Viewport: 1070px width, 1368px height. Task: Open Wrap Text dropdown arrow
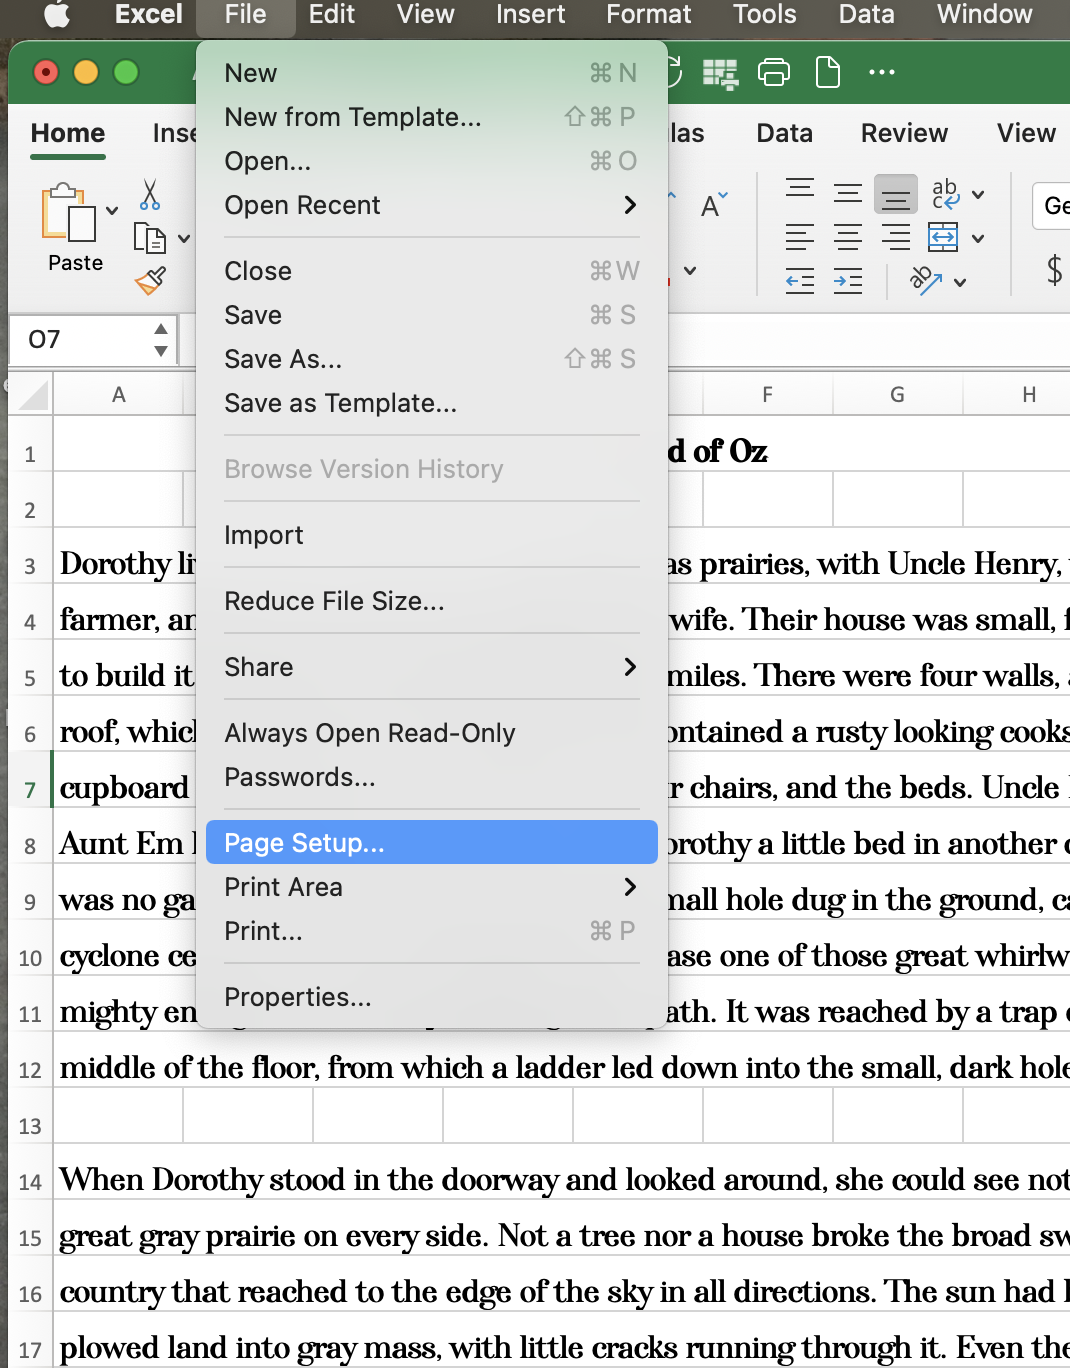tap(978, 195)
